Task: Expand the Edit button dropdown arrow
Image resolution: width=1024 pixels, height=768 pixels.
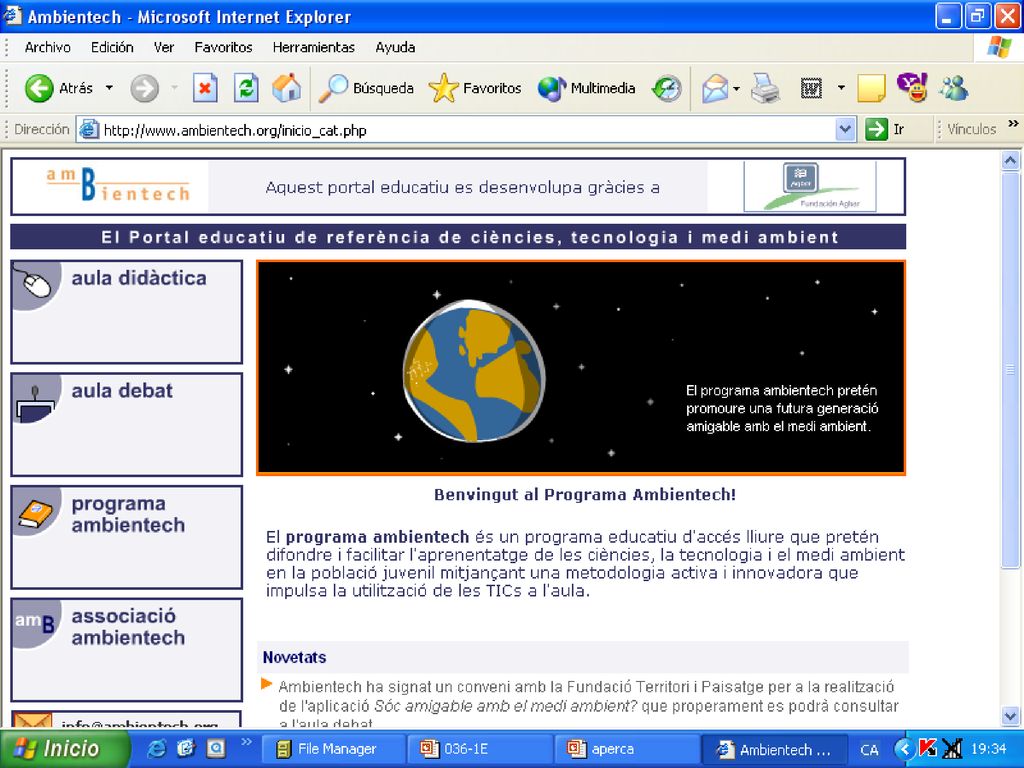Action: (x=841, y=88)
